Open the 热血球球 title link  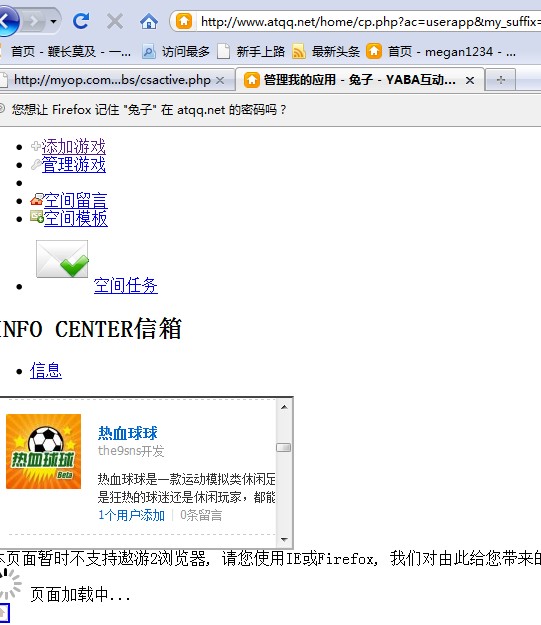128,433
